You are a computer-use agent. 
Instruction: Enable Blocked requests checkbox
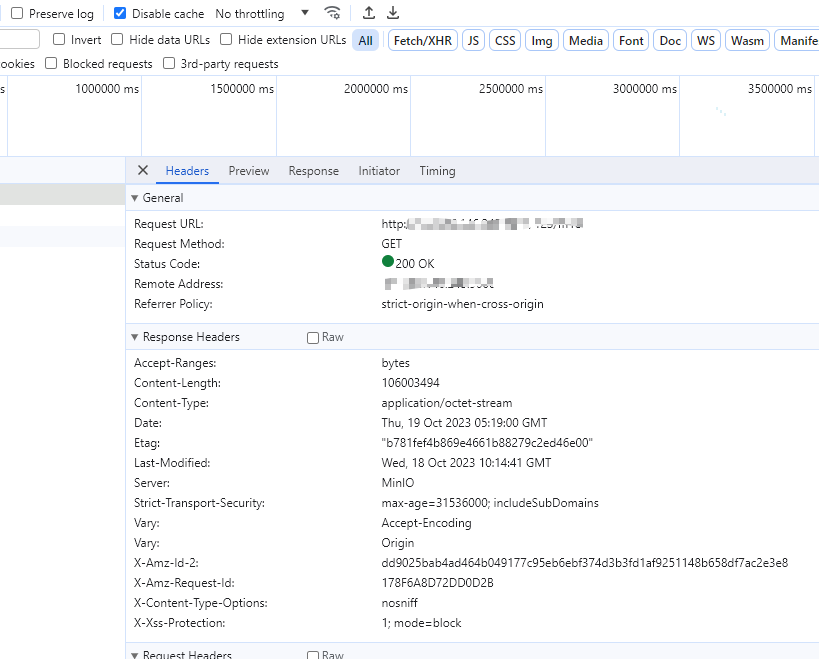[51, 63]
